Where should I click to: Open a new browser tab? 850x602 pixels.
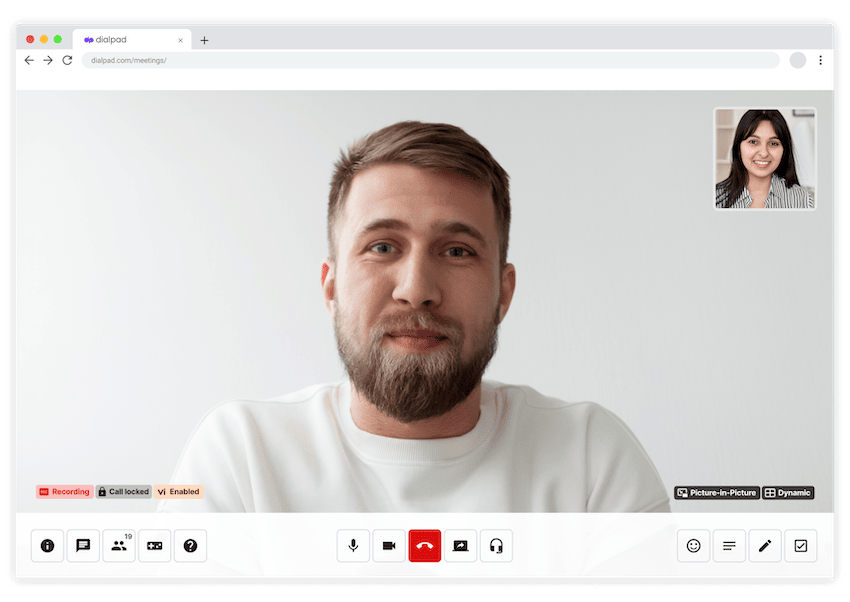click(x=204, y=40)
